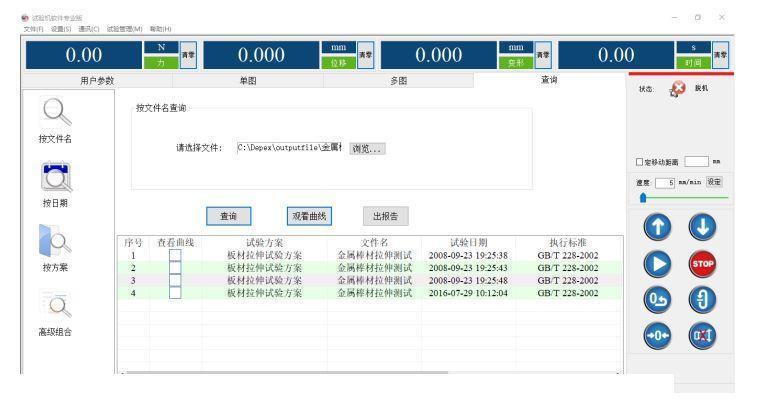Click the 浏览... browse button

tap(367, 149)
